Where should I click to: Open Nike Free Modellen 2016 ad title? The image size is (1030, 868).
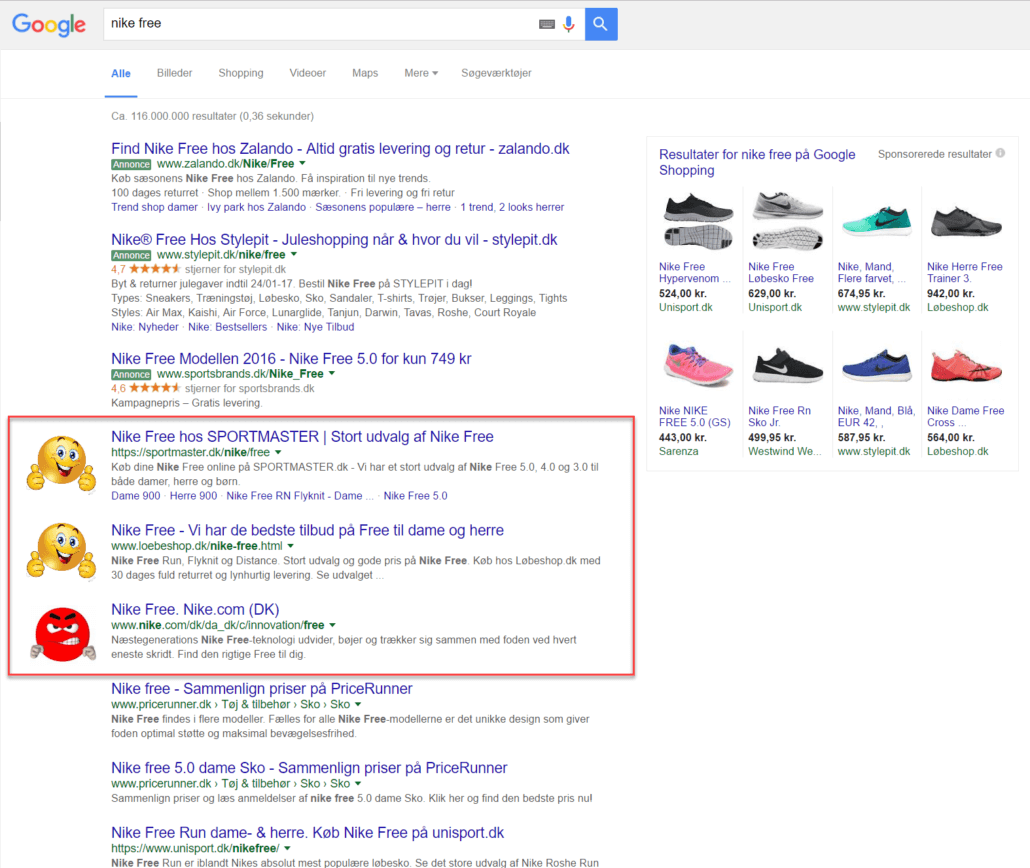tap(291, 359)
